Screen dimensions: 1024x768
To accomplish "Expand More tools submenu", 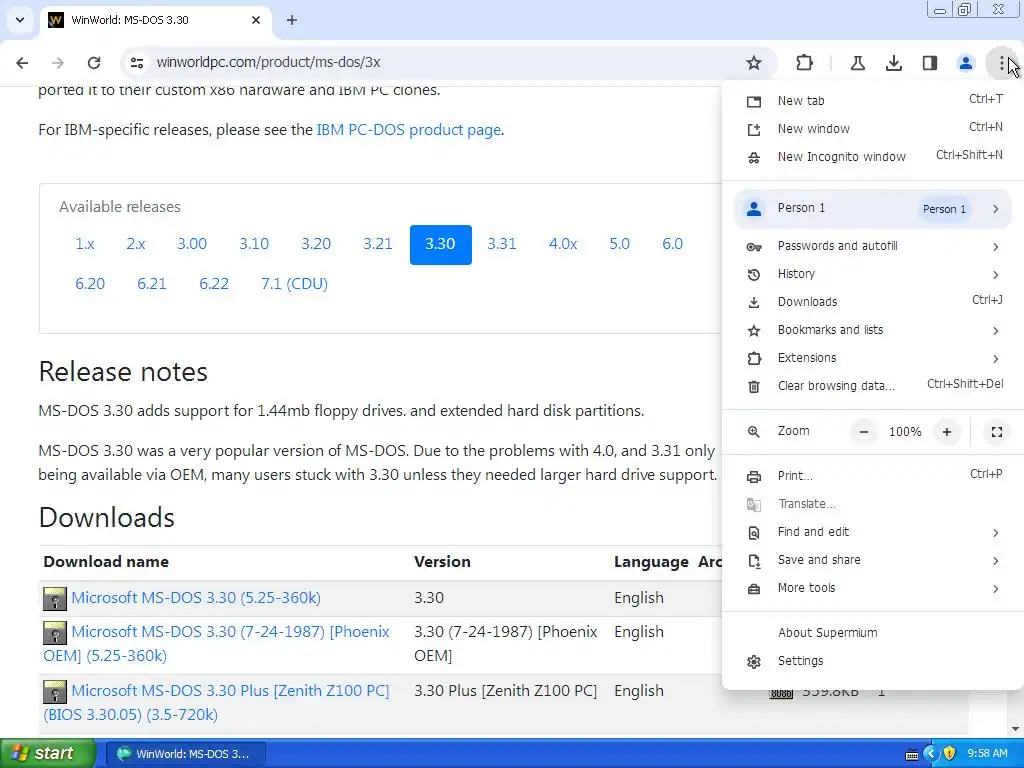I will point(872,588).
